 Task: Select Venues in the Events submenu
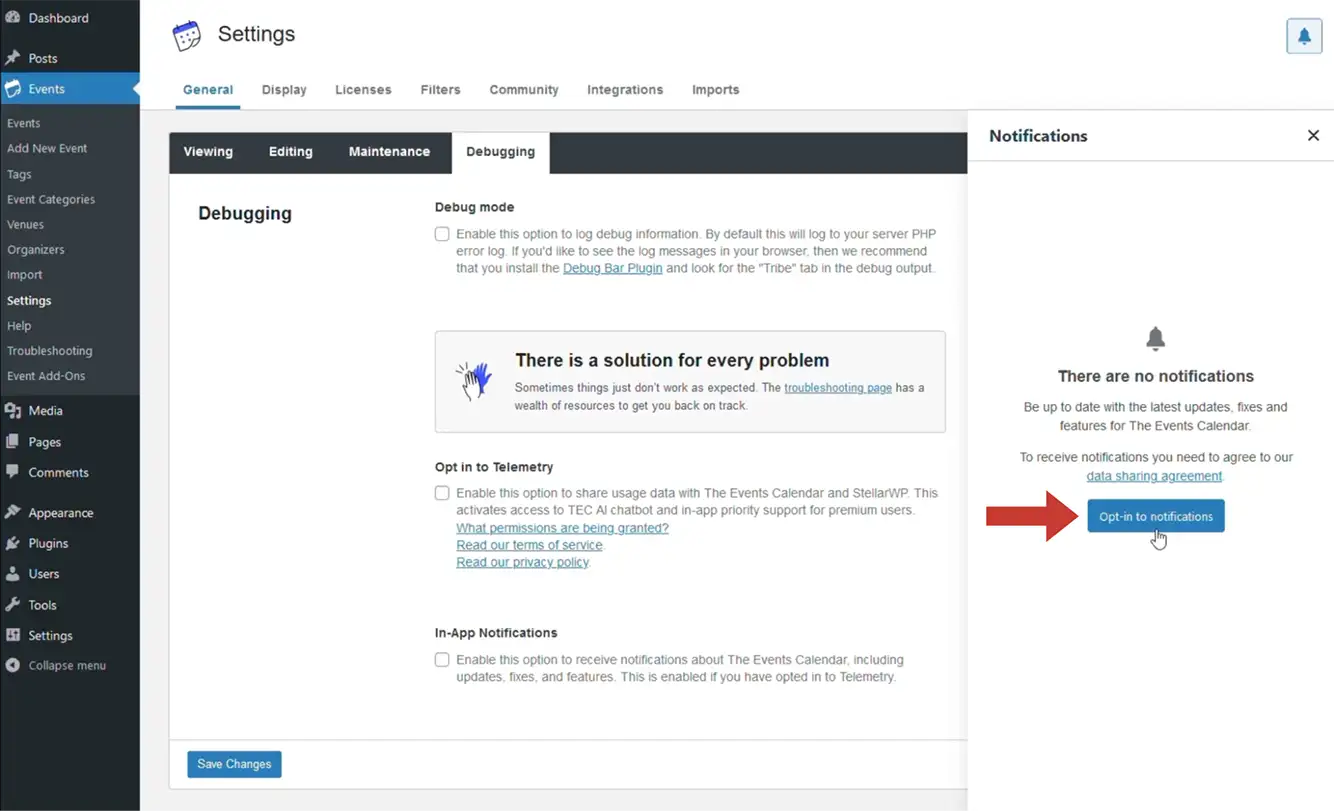pos(26,225)
